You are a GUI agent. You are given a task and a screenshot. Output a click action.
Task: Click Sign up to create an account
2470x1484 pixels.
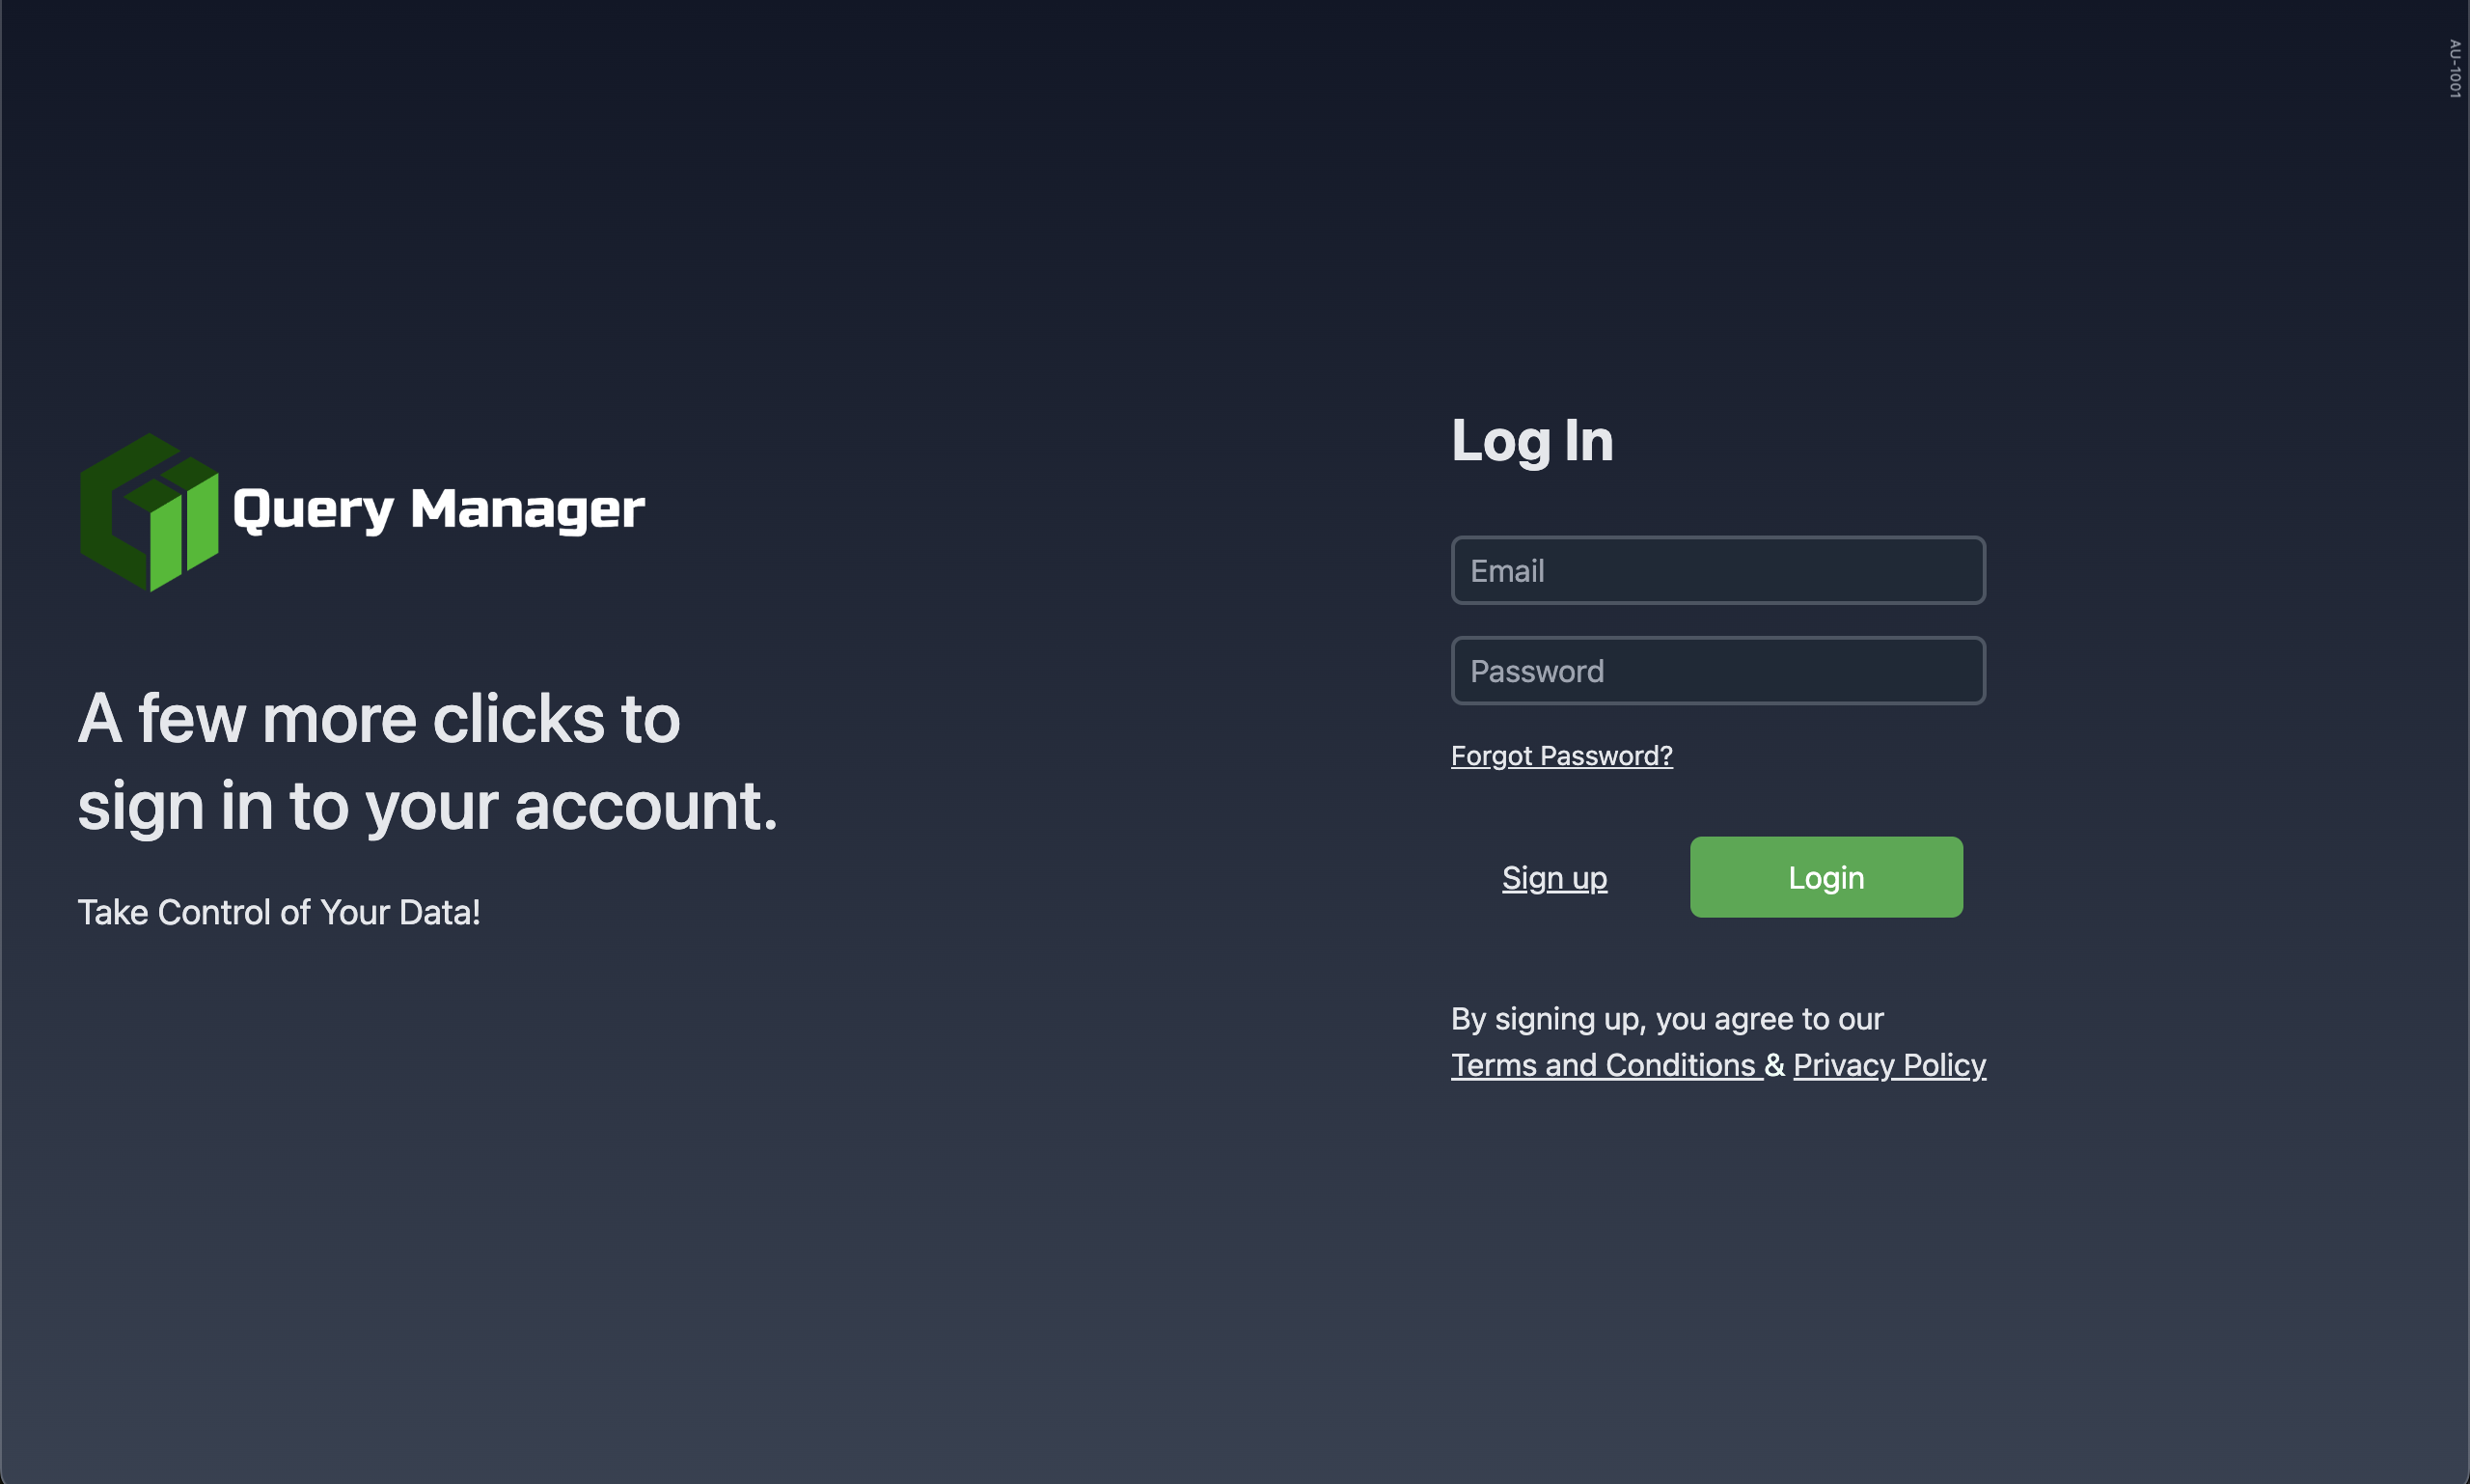[x=1554, y=877]
